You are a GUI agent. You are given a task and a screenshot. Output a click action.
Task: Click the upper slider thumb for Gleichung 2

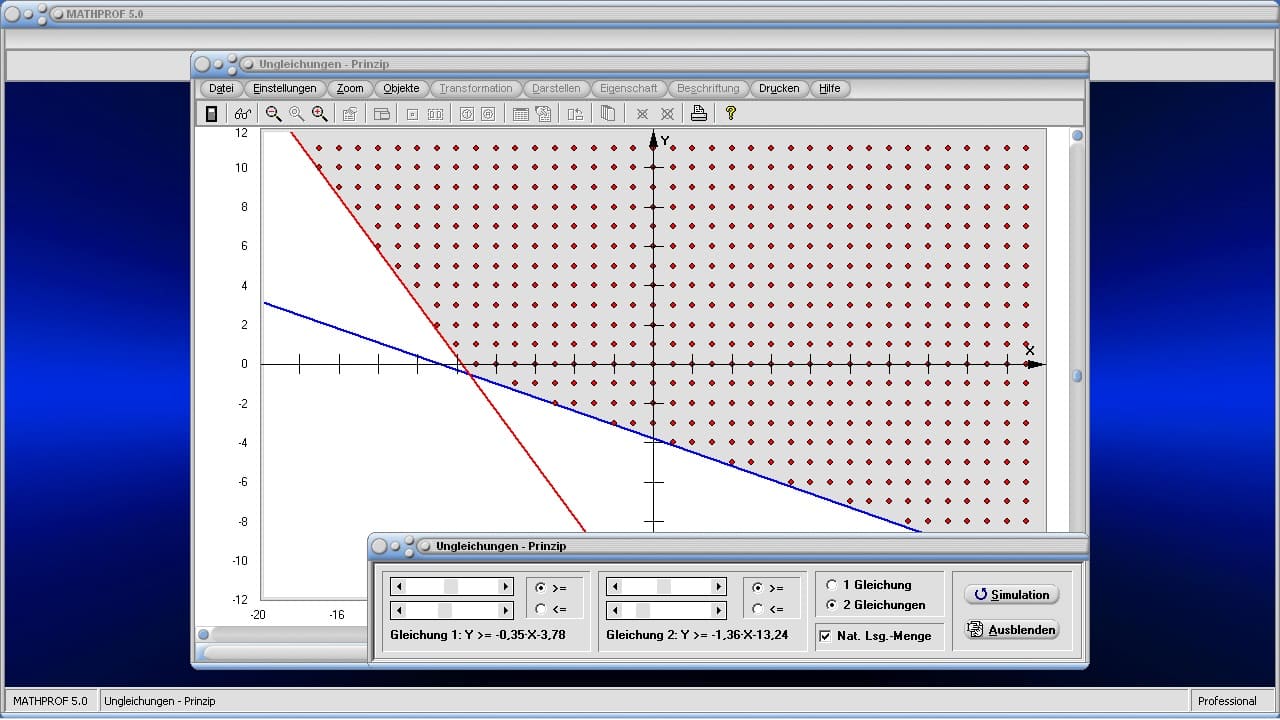tap(664, 587)
